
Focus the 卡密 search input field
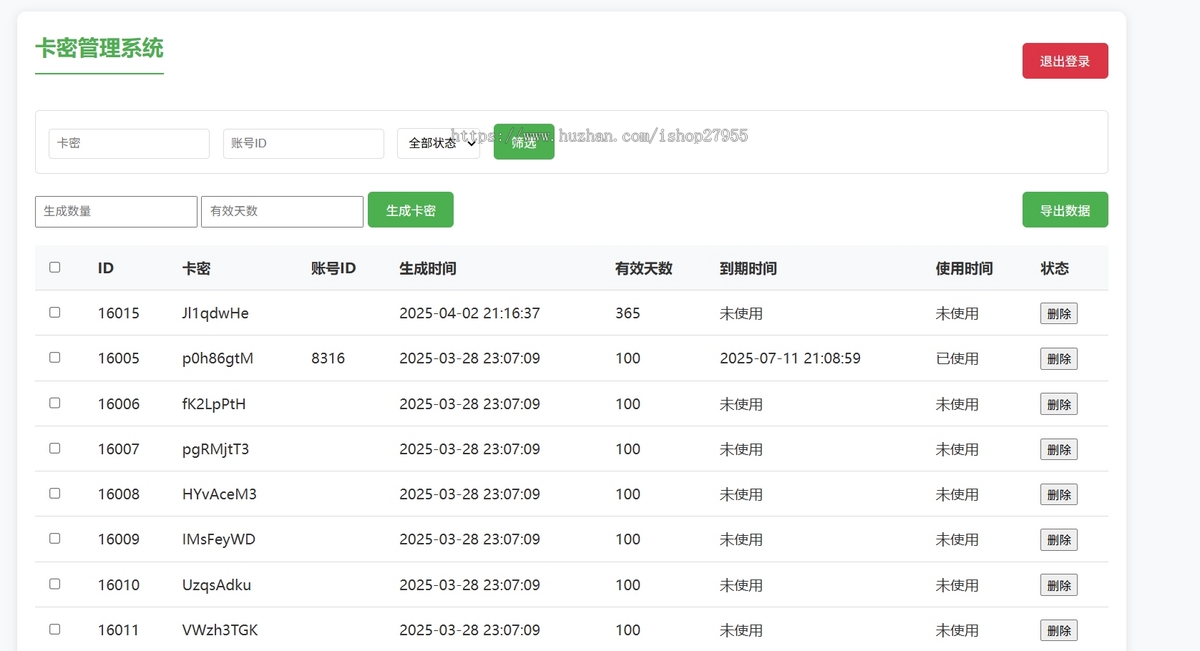129,143
